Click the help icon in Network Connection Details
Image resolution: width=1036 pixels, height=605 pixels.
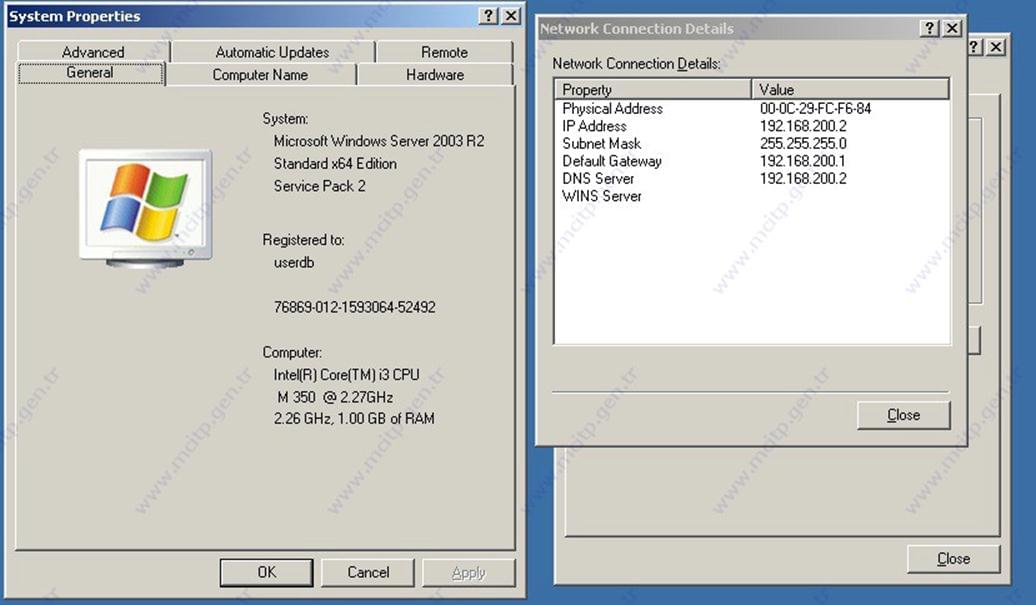930,28
